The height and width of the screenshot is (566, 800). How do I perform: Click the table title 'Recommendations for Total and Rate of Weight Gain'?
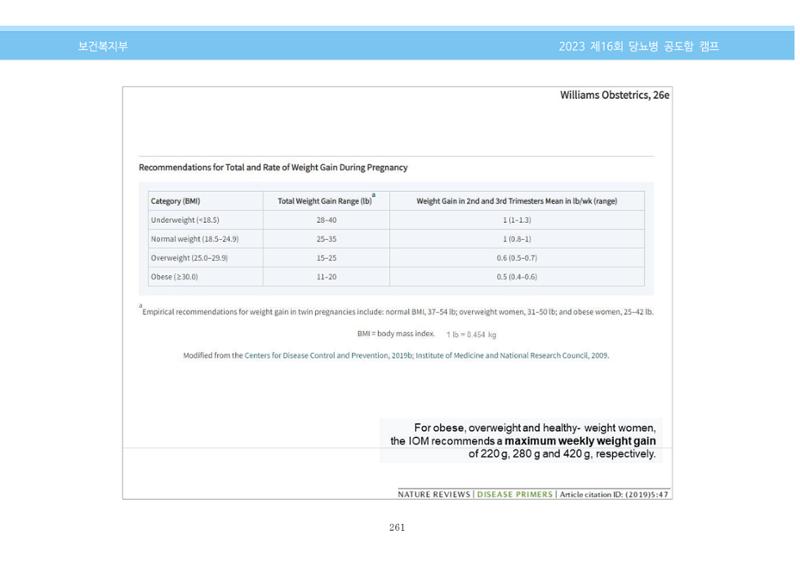coord(273,167)
